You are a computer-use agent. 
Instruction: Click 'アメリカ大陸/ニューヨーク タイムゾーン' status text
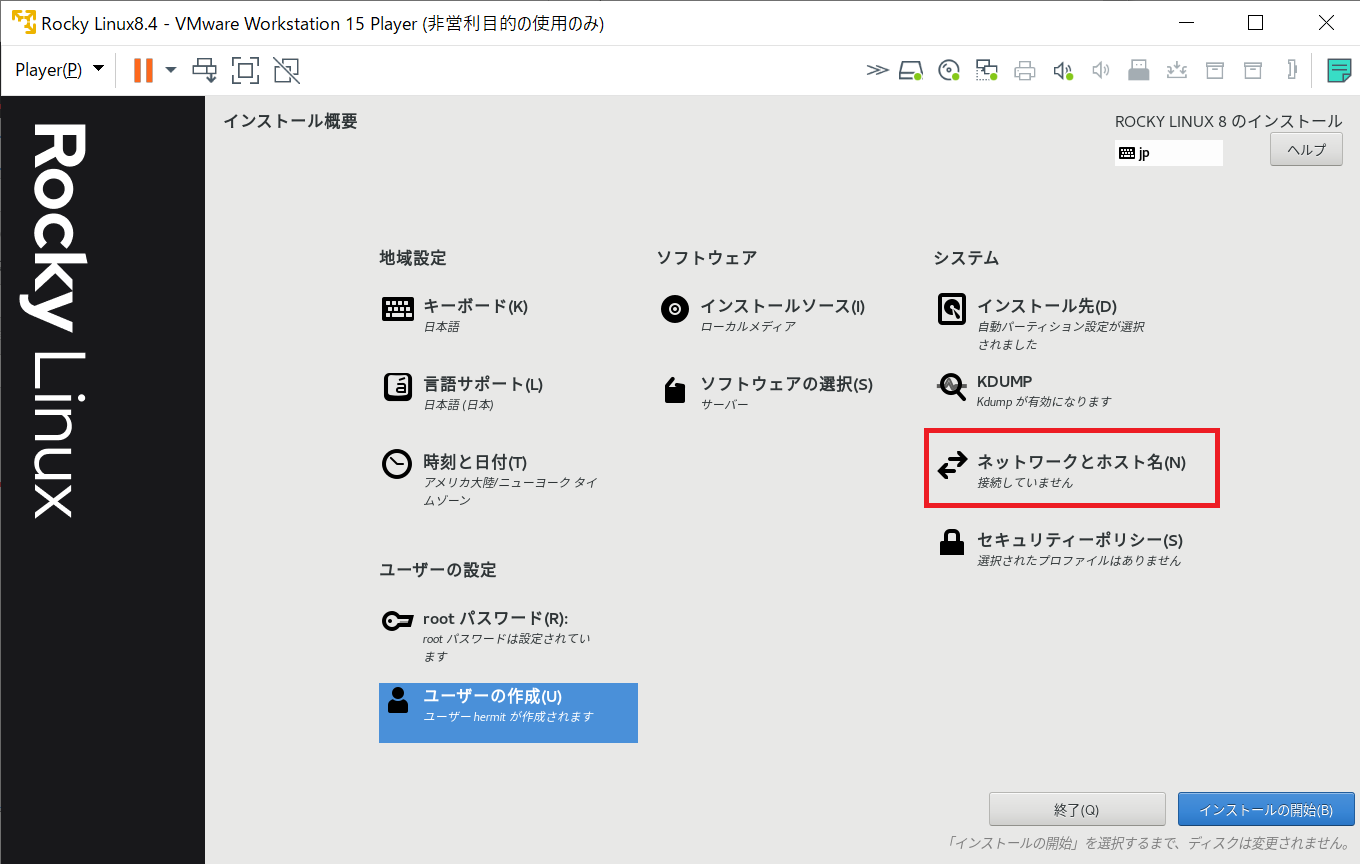(x=510, y=491)
